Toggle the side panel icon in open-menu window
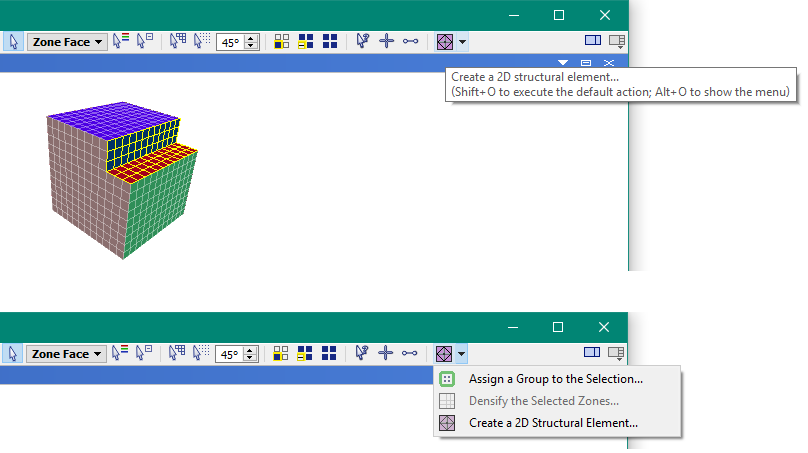808x453 pixels. click(x=592, y=353)
